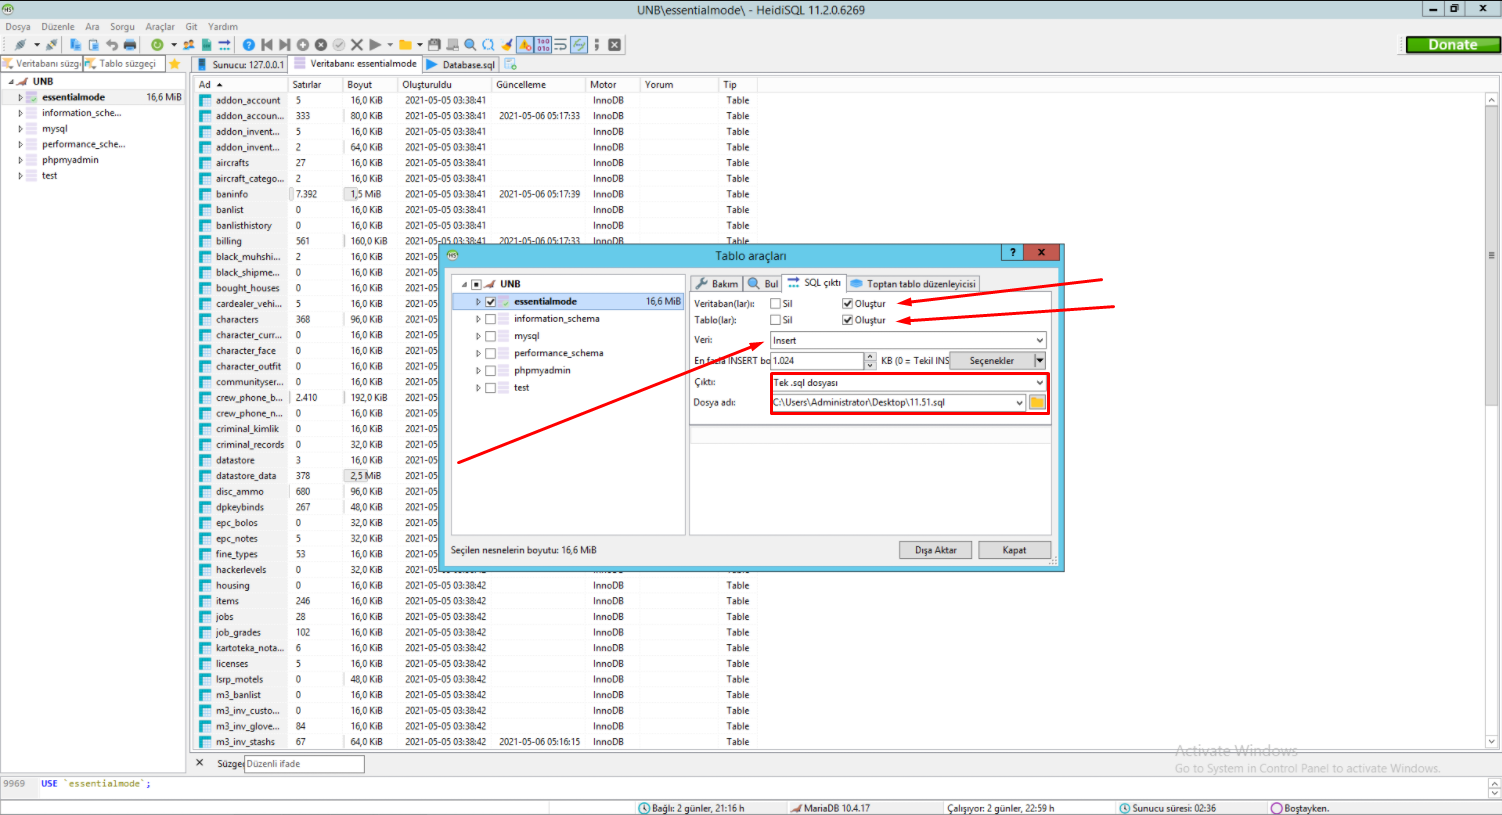Expand essentialmode node in dialog tree
This screenshot has height=815, width=1502.
(x=478, y=301)
